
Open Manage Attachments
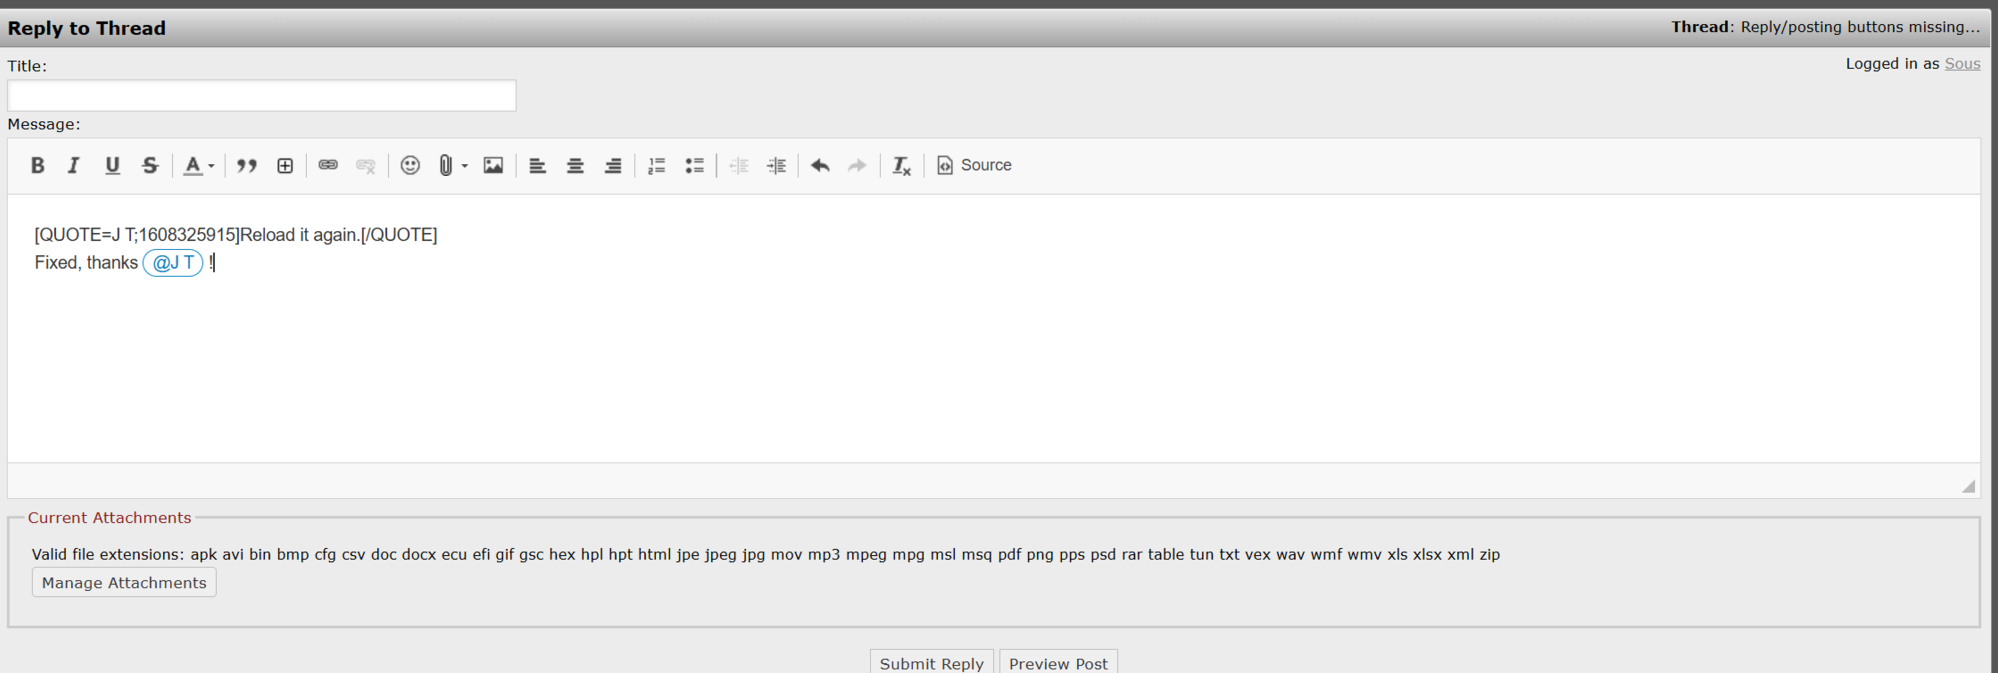[124, 583]
